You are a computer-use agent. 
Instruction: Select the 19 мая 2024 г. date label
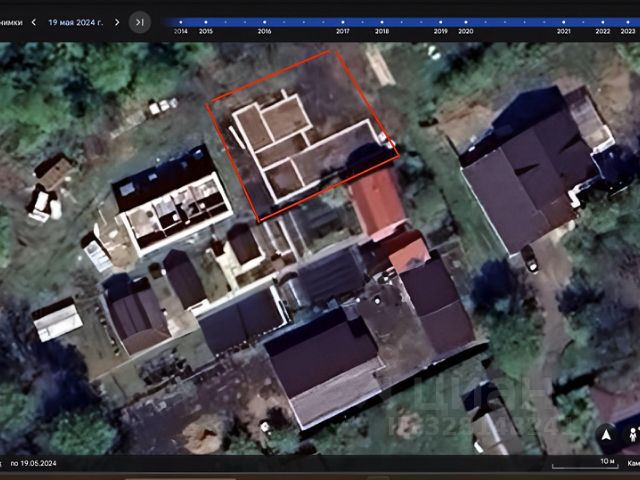76,22
